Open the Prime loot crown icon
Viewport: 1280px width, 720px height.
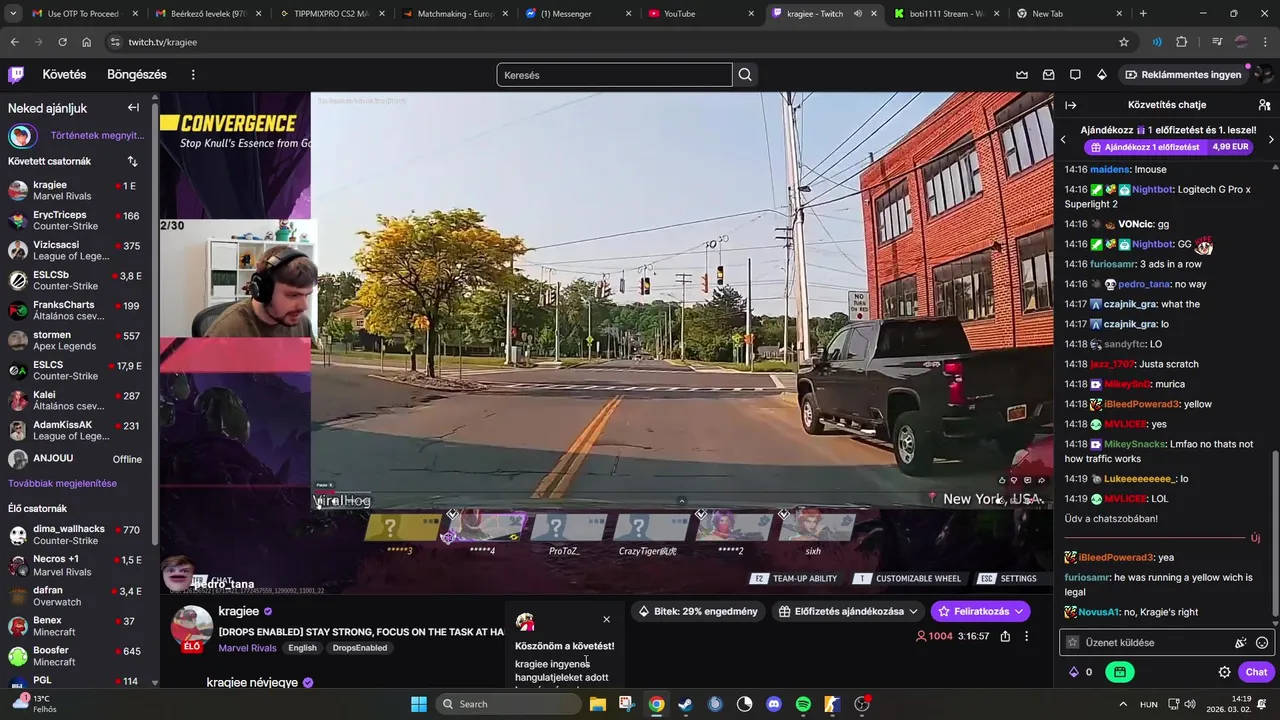pyautogui.click(x=1022, y=74)
